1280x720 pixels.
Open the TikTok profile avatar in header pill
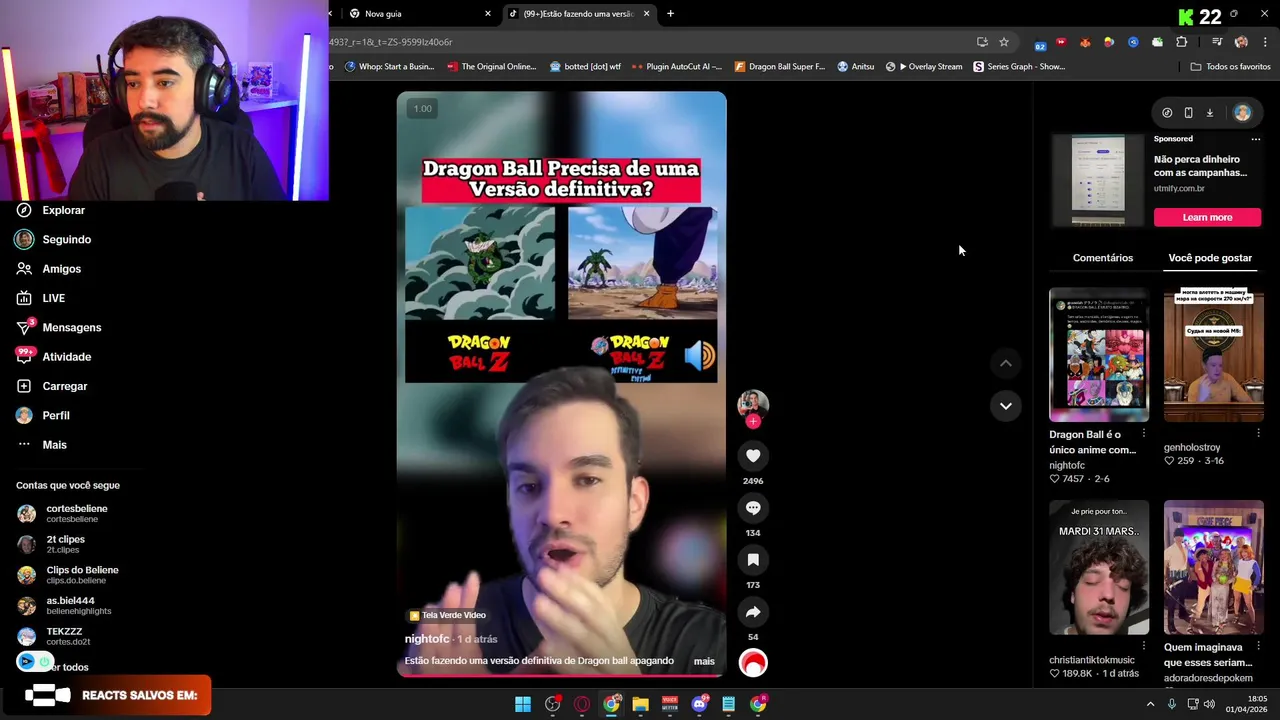[x=1242, y=113]
